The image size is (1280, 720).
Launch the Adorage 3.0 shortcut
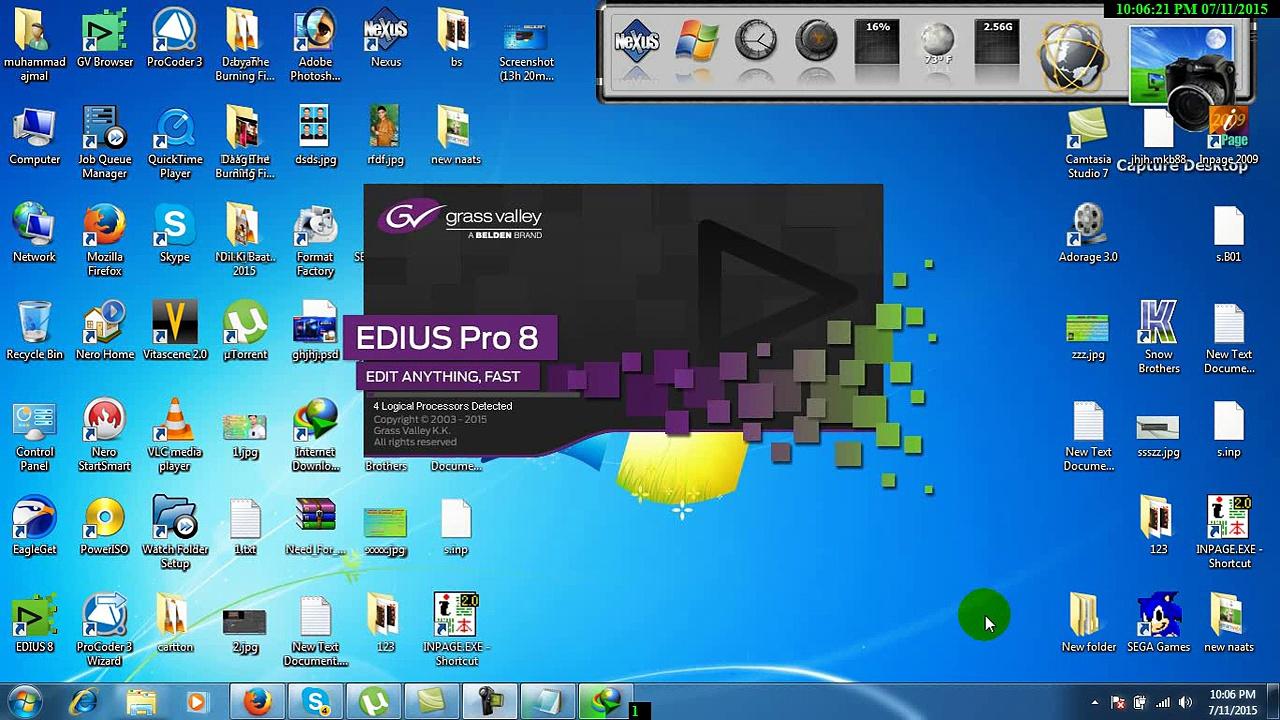(x=1088, y=234)
